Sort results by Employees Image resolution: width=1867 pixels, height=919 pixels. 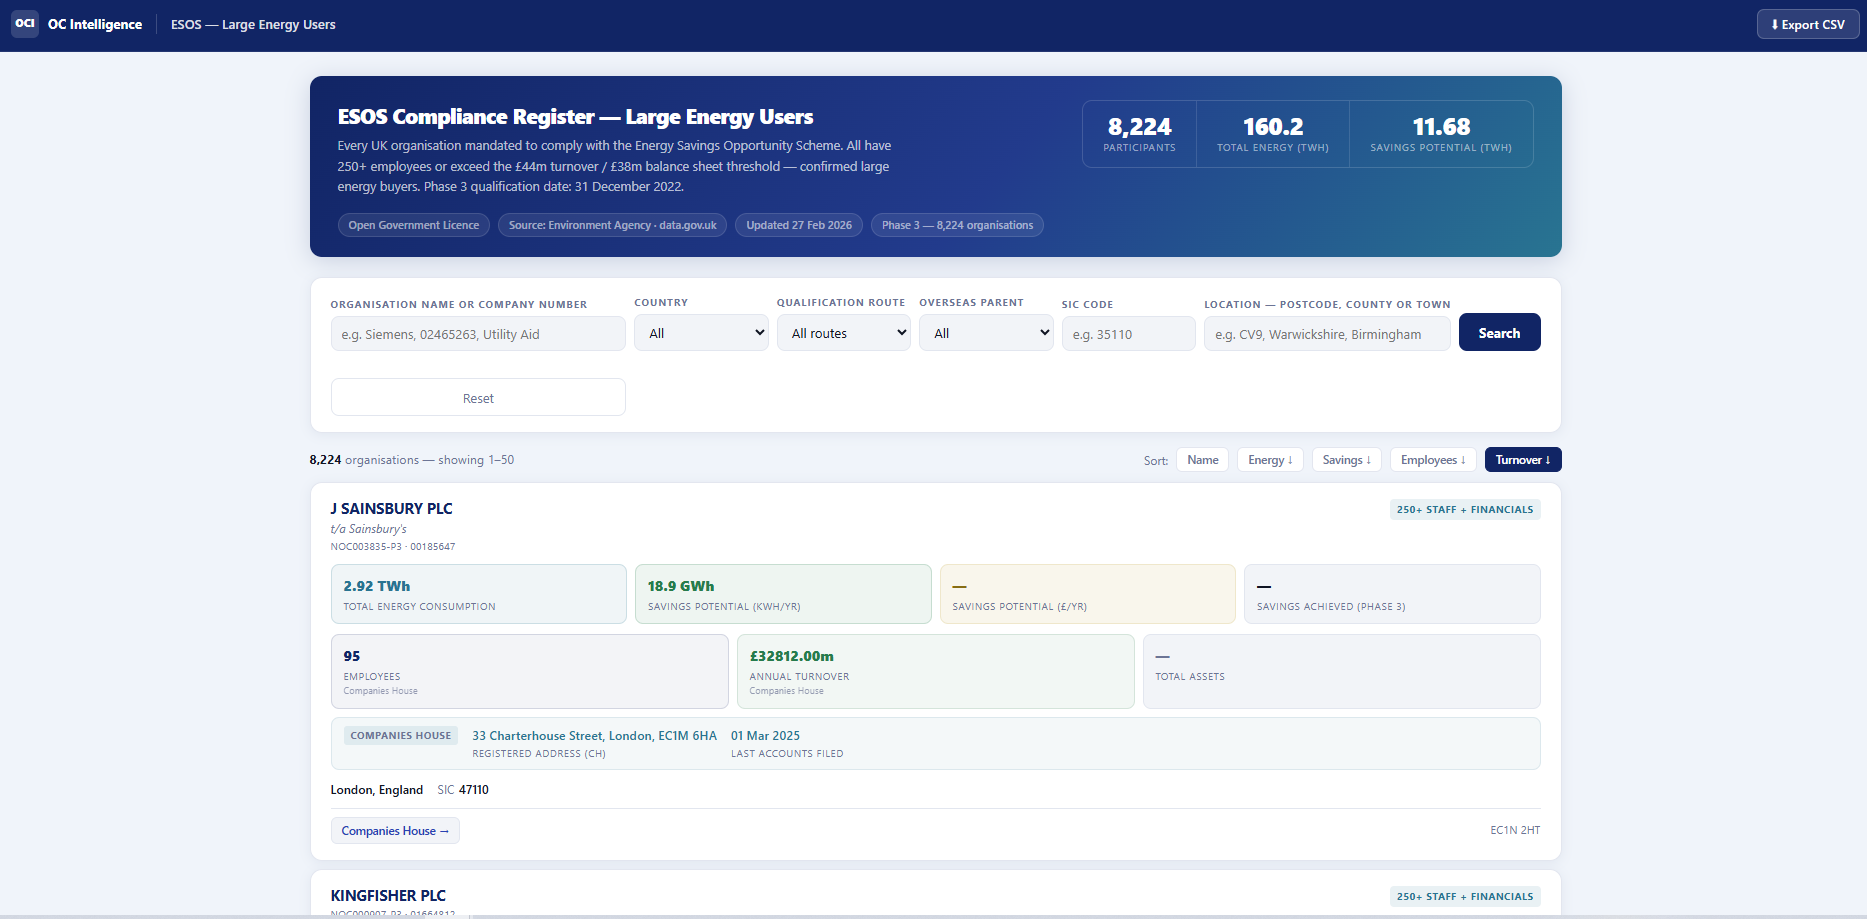click(x=1433, y=460)
